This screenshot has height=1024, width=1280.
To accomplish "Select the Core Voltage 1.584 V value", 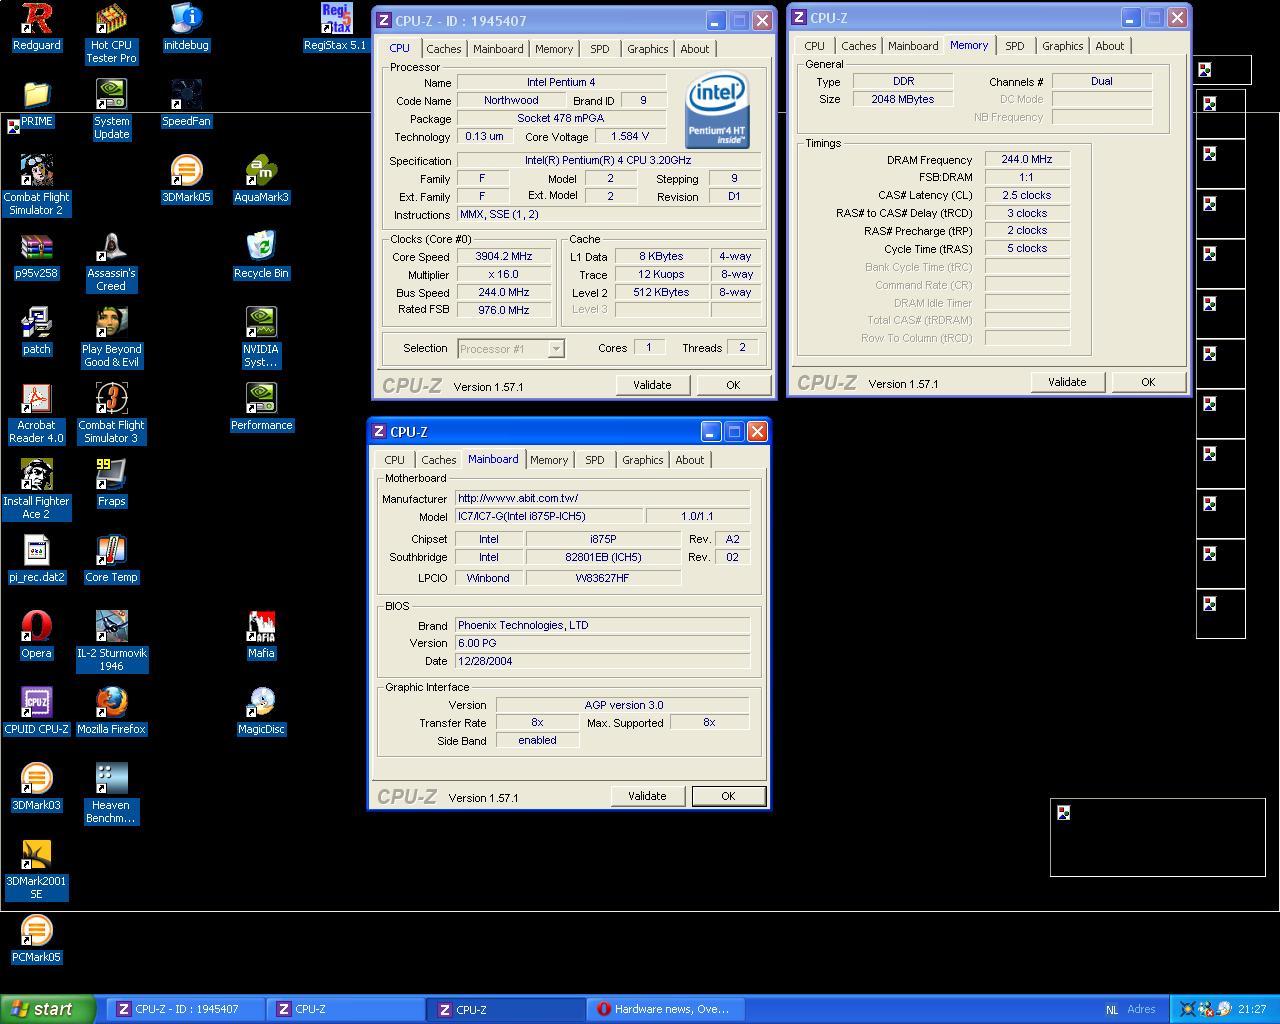I will tap(629, 136).
